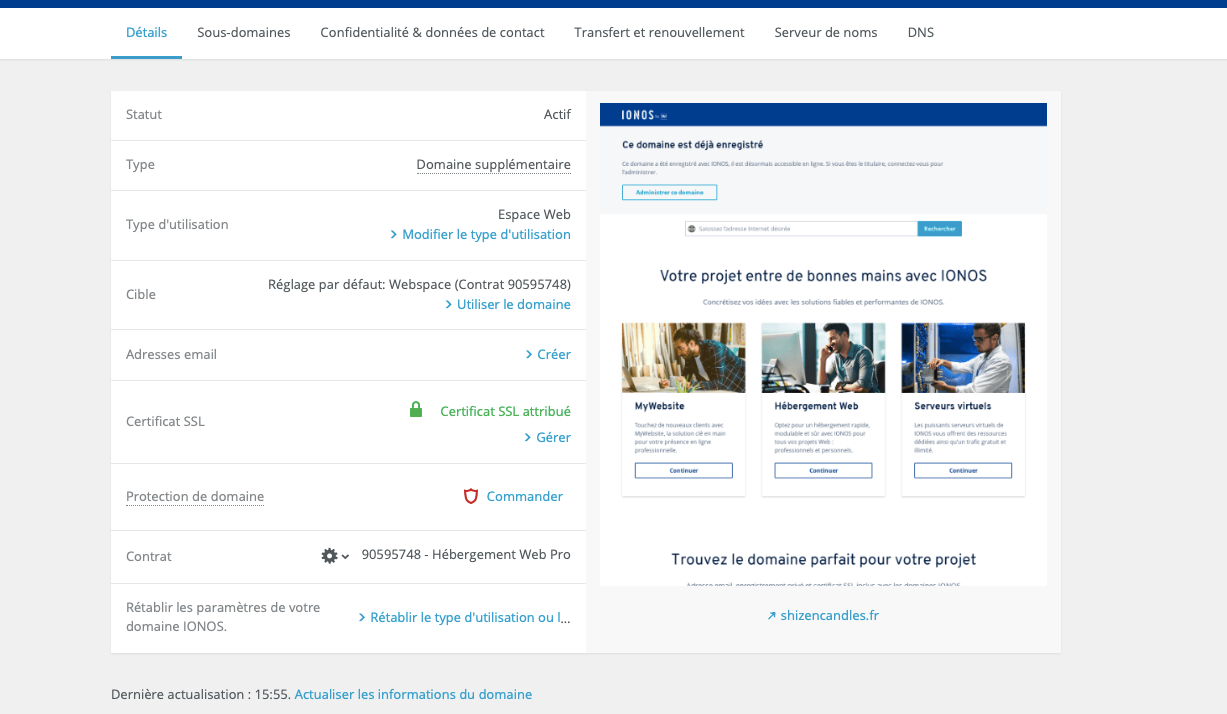
Task: Click Actualiser les informations du domaine
Action: tap(413, 694)
